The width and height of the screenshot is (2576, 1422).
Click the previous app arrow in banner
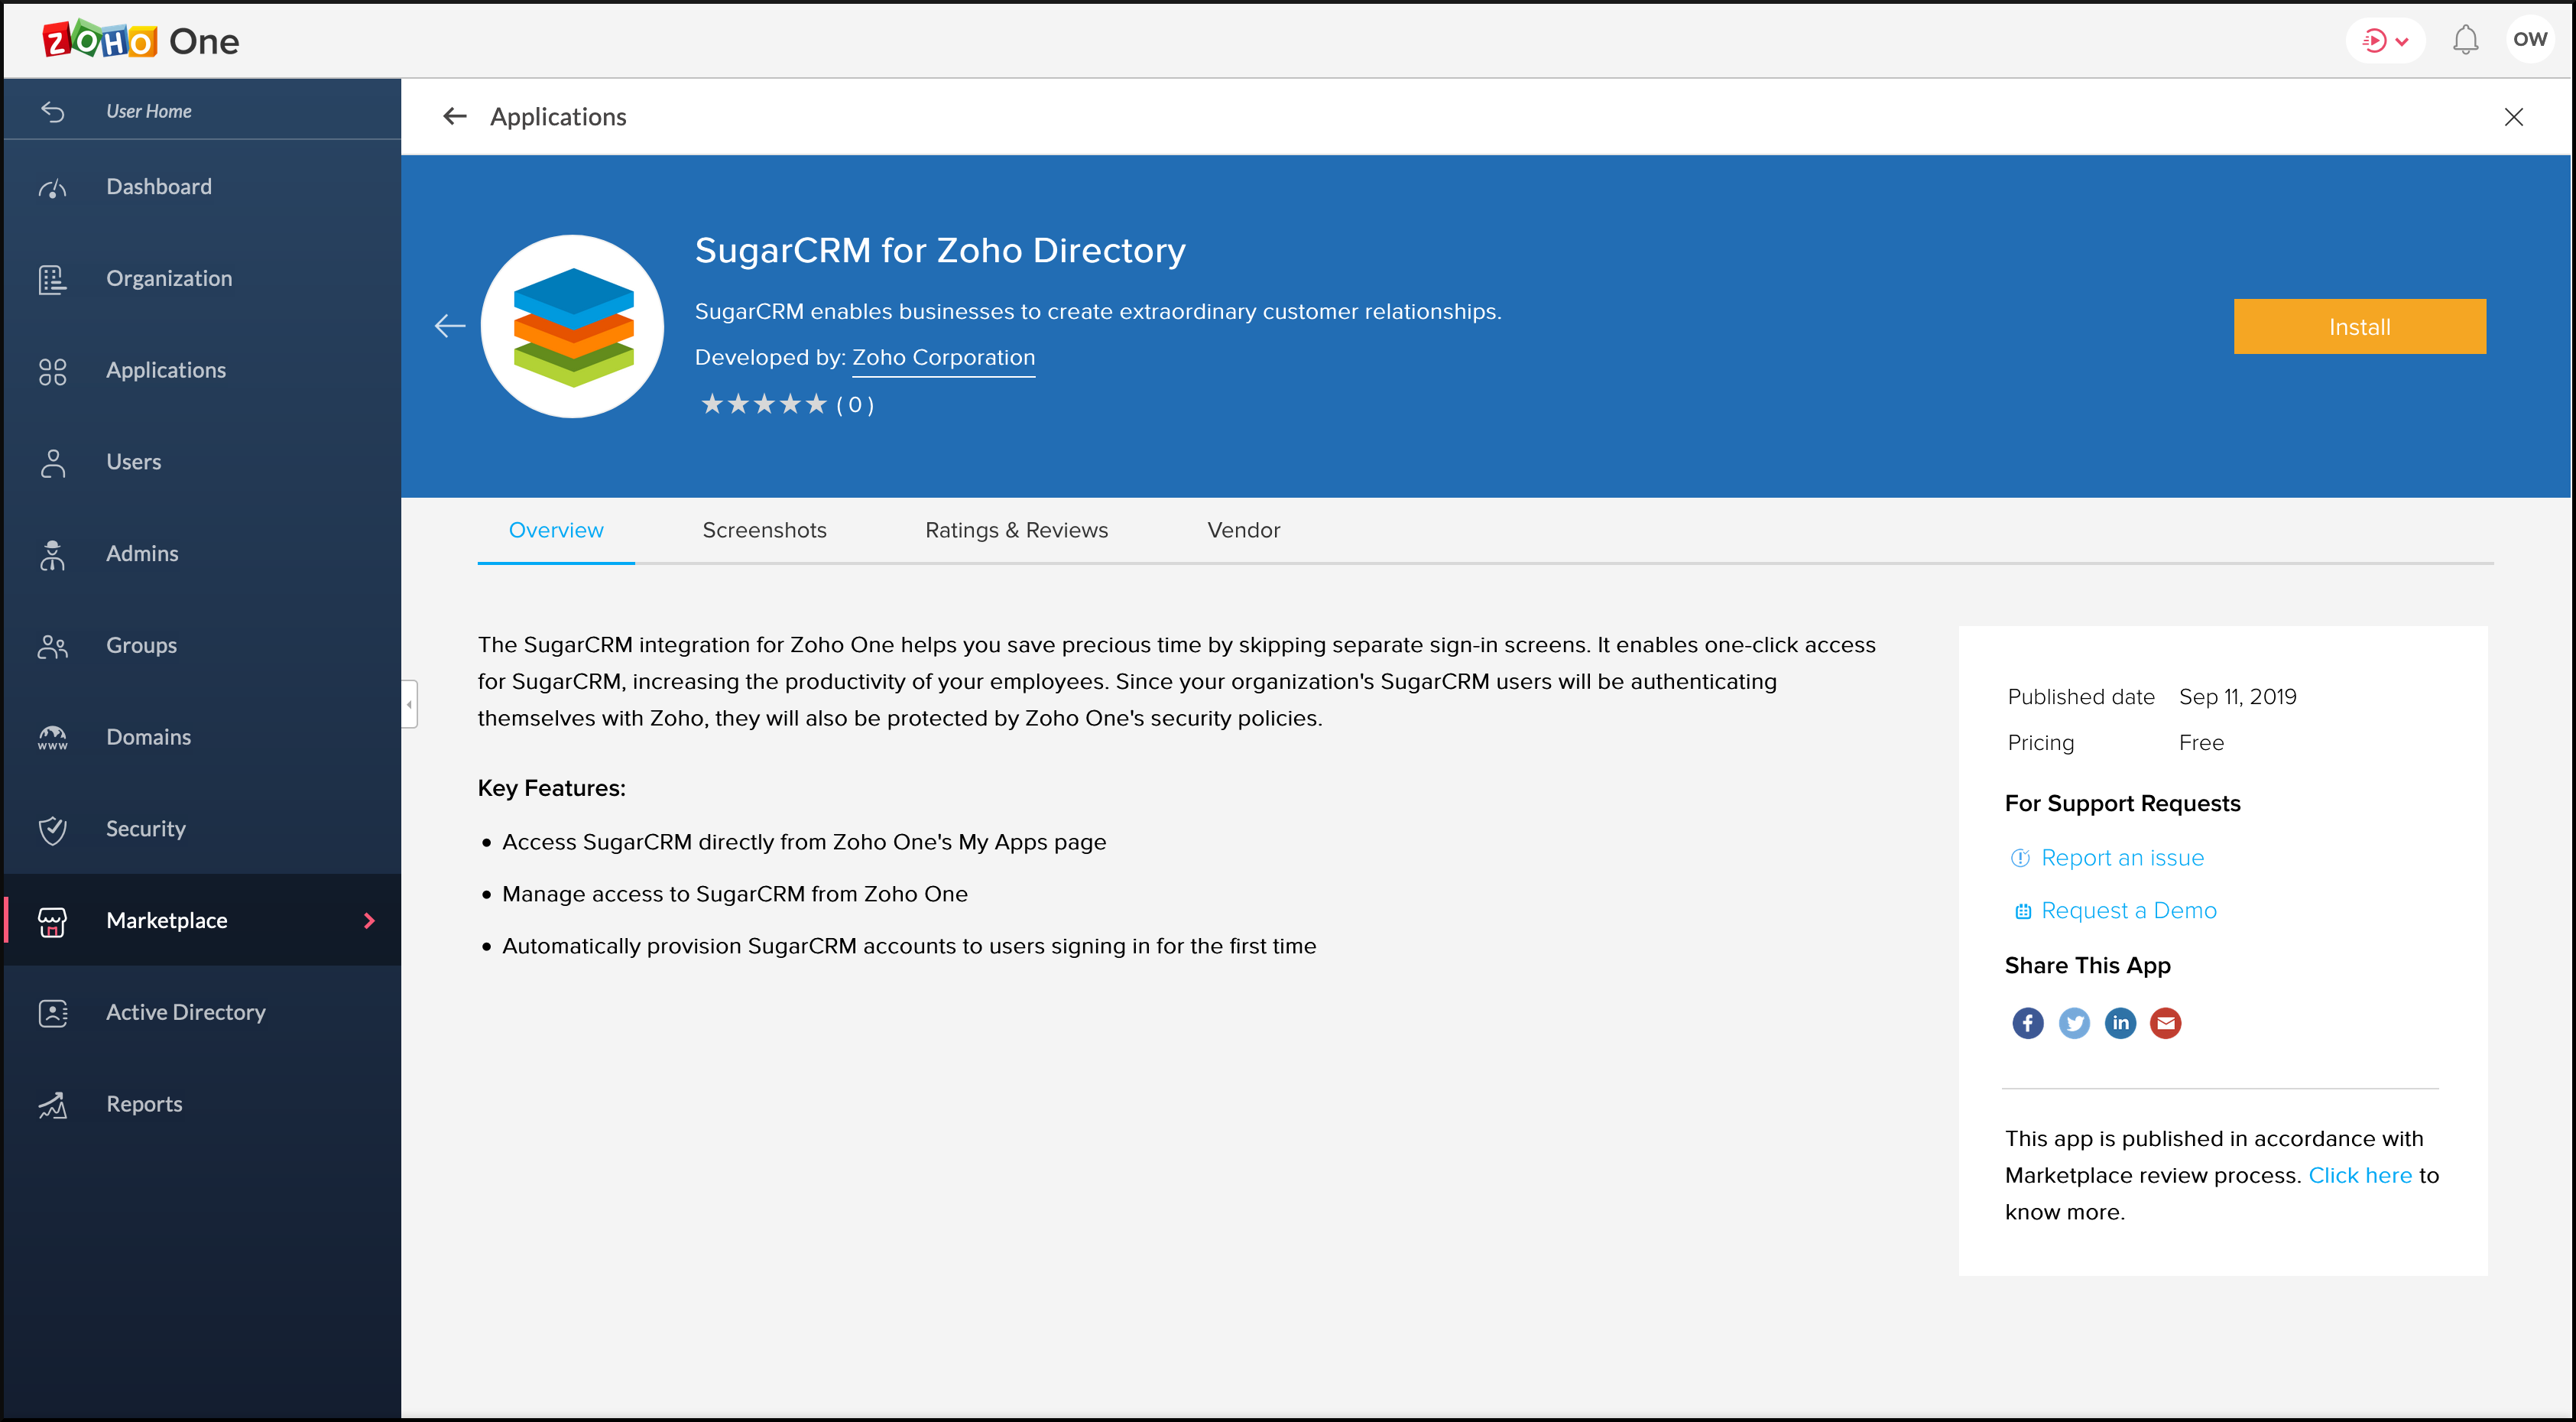(450, 326)
